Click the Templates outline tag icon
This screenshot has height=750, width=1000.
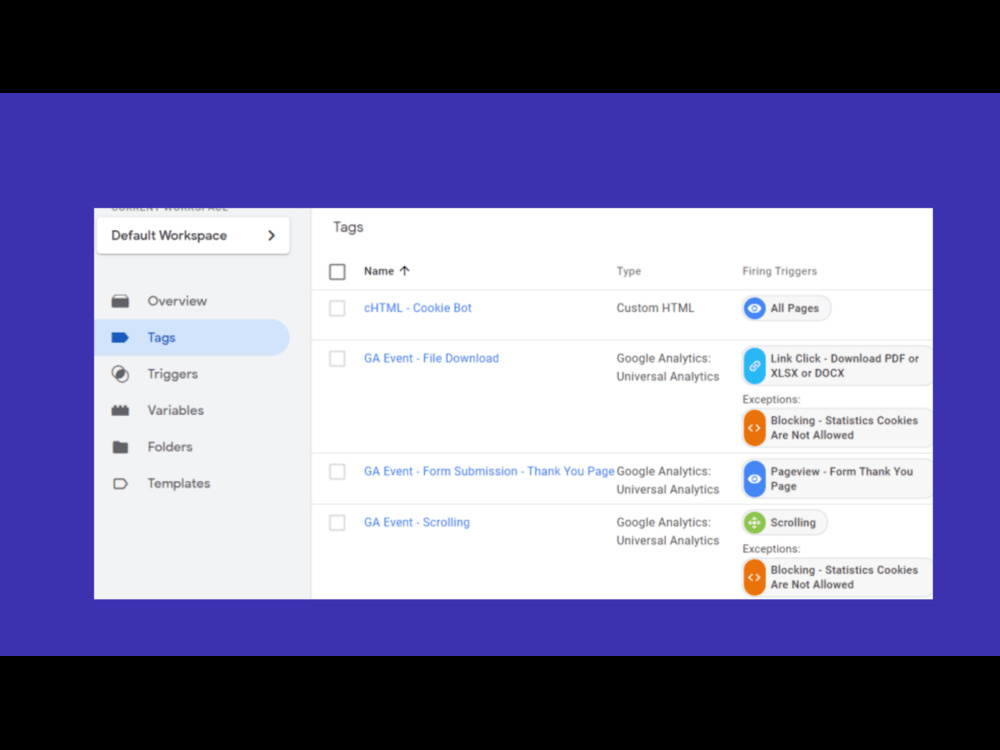tap(120, 483)
